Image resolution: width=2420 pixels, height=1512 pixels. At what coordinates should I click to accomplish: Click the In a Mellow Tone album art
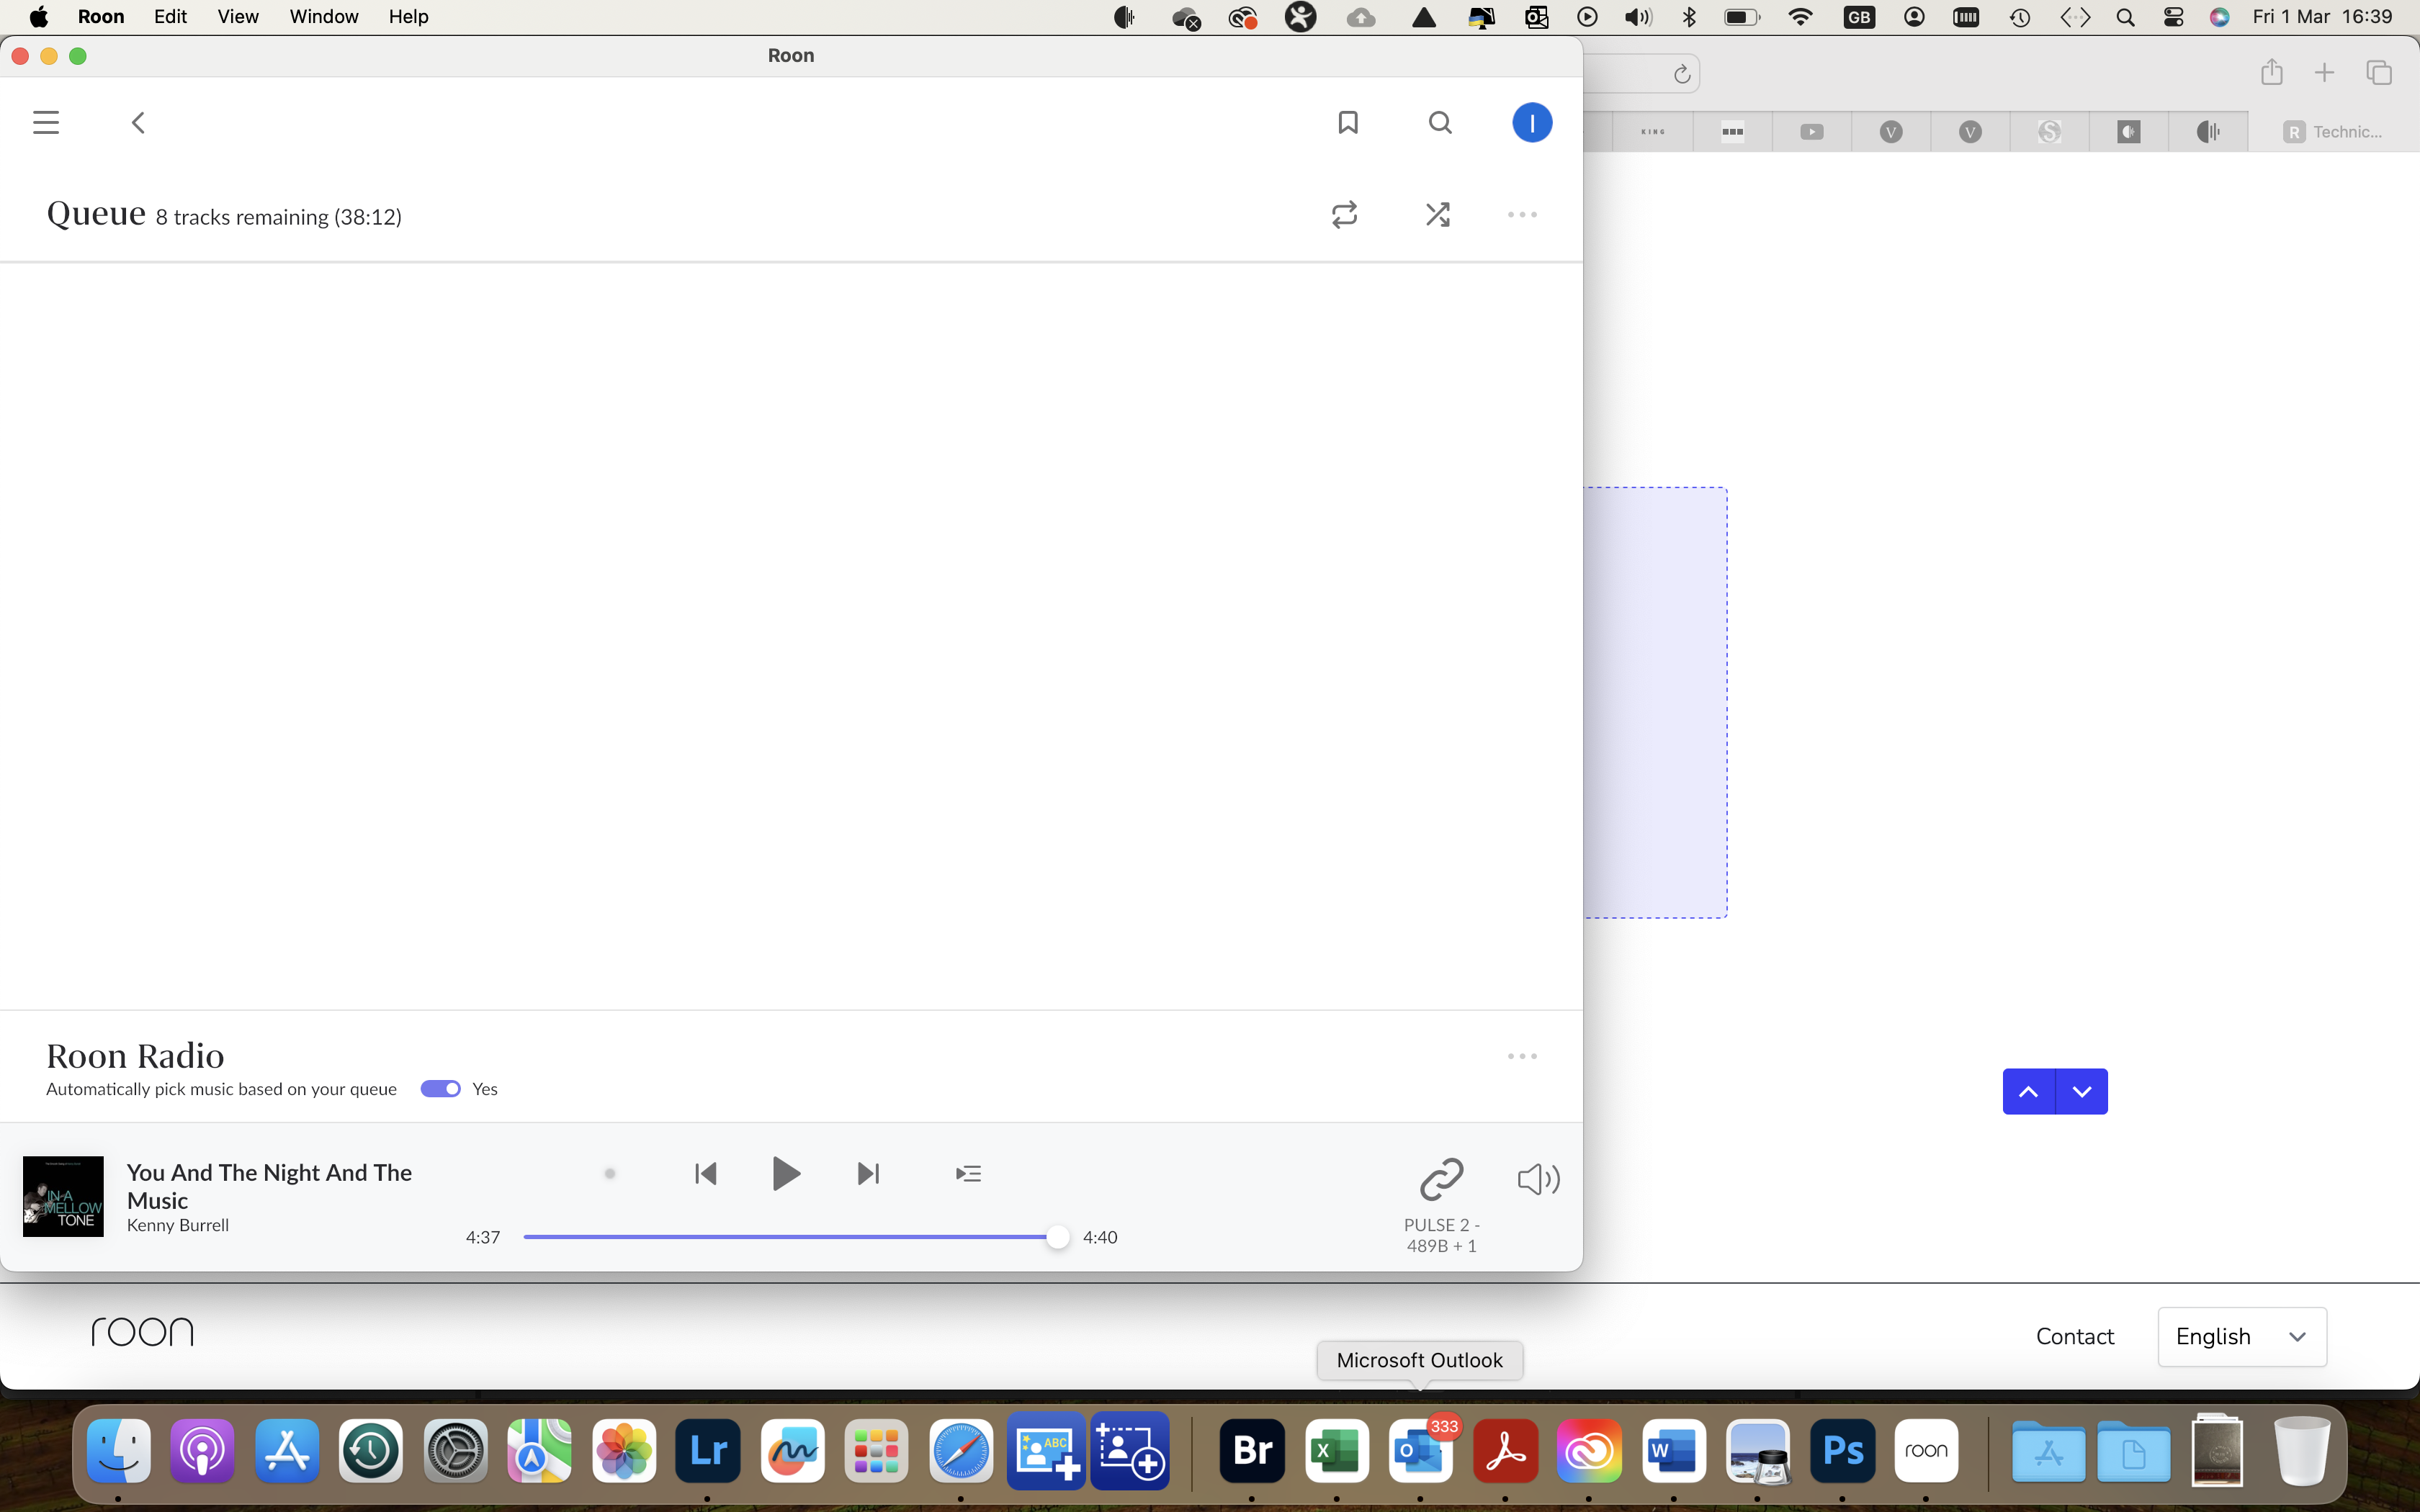(63, 1197)
